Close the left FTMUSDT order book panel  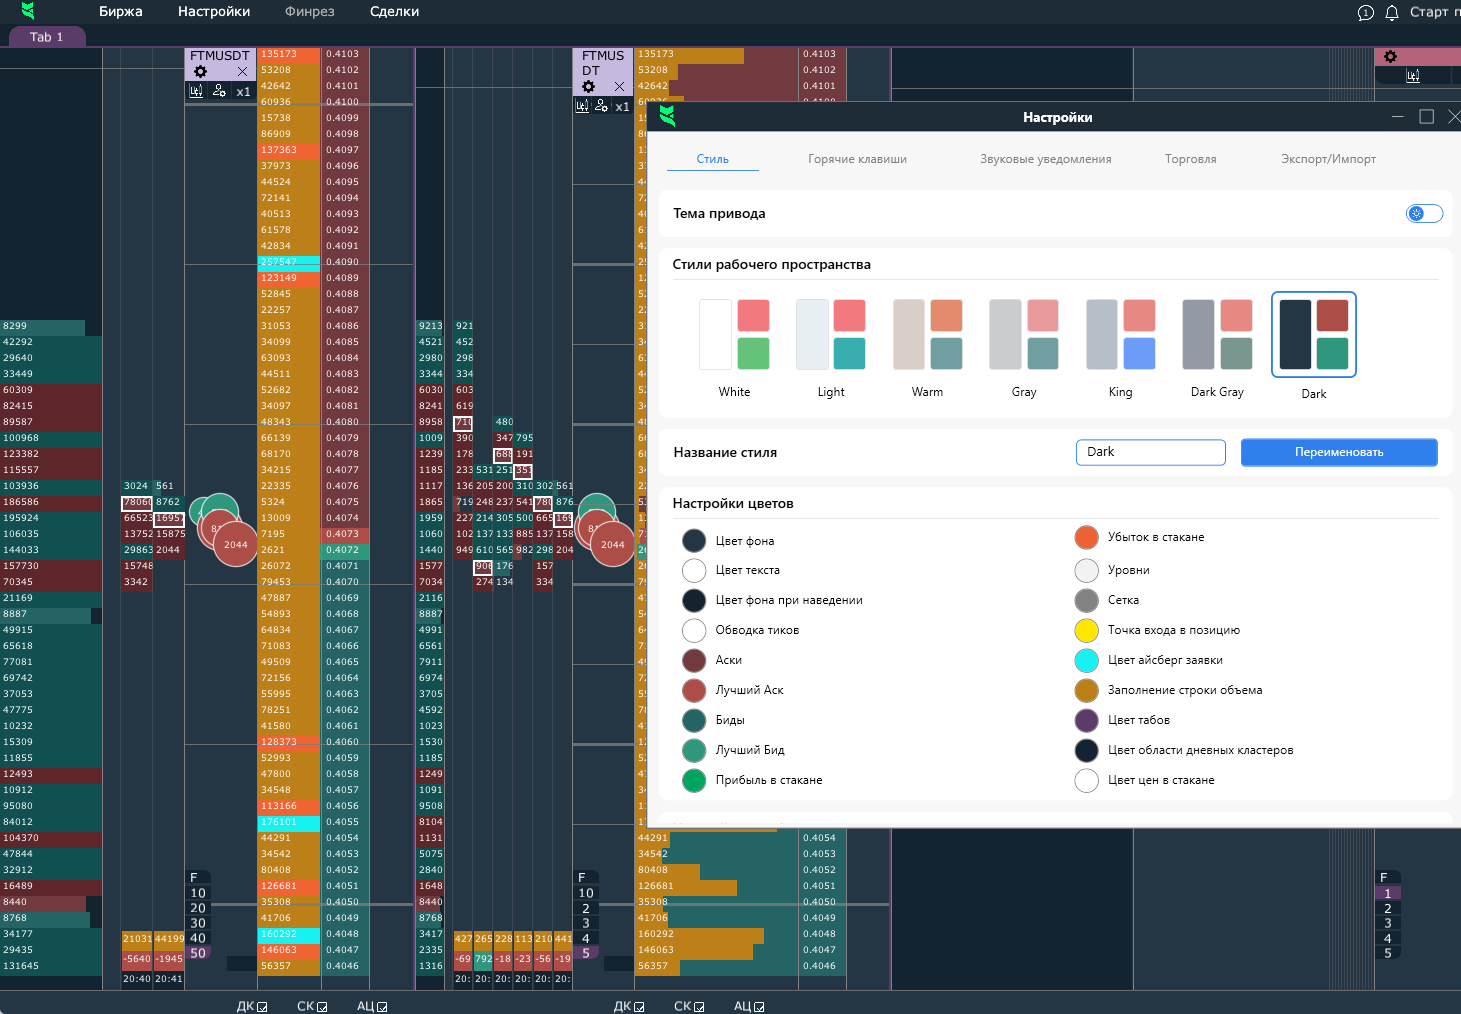coord(242,72)
